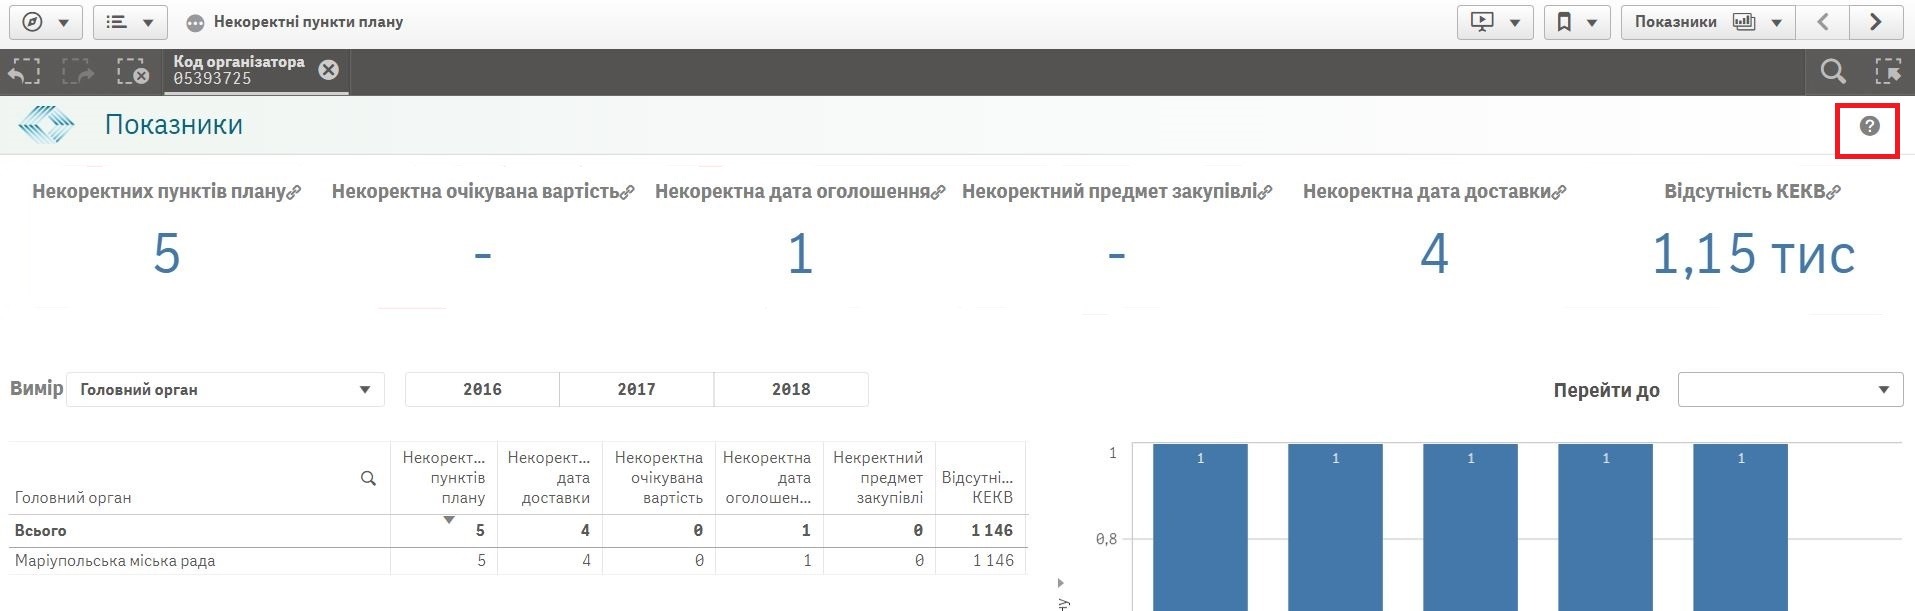The image size is (1915, 611).
Task: Select the Маріупольська міська рада row
Action: coord(517,561)
